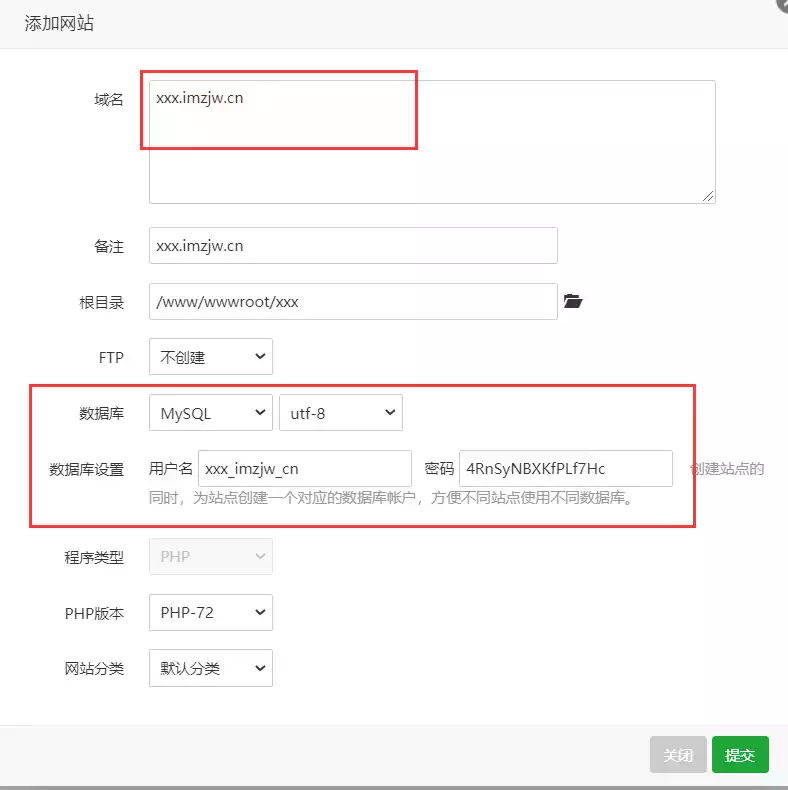Click the 备注 remark input field

[x=353, y=245]
